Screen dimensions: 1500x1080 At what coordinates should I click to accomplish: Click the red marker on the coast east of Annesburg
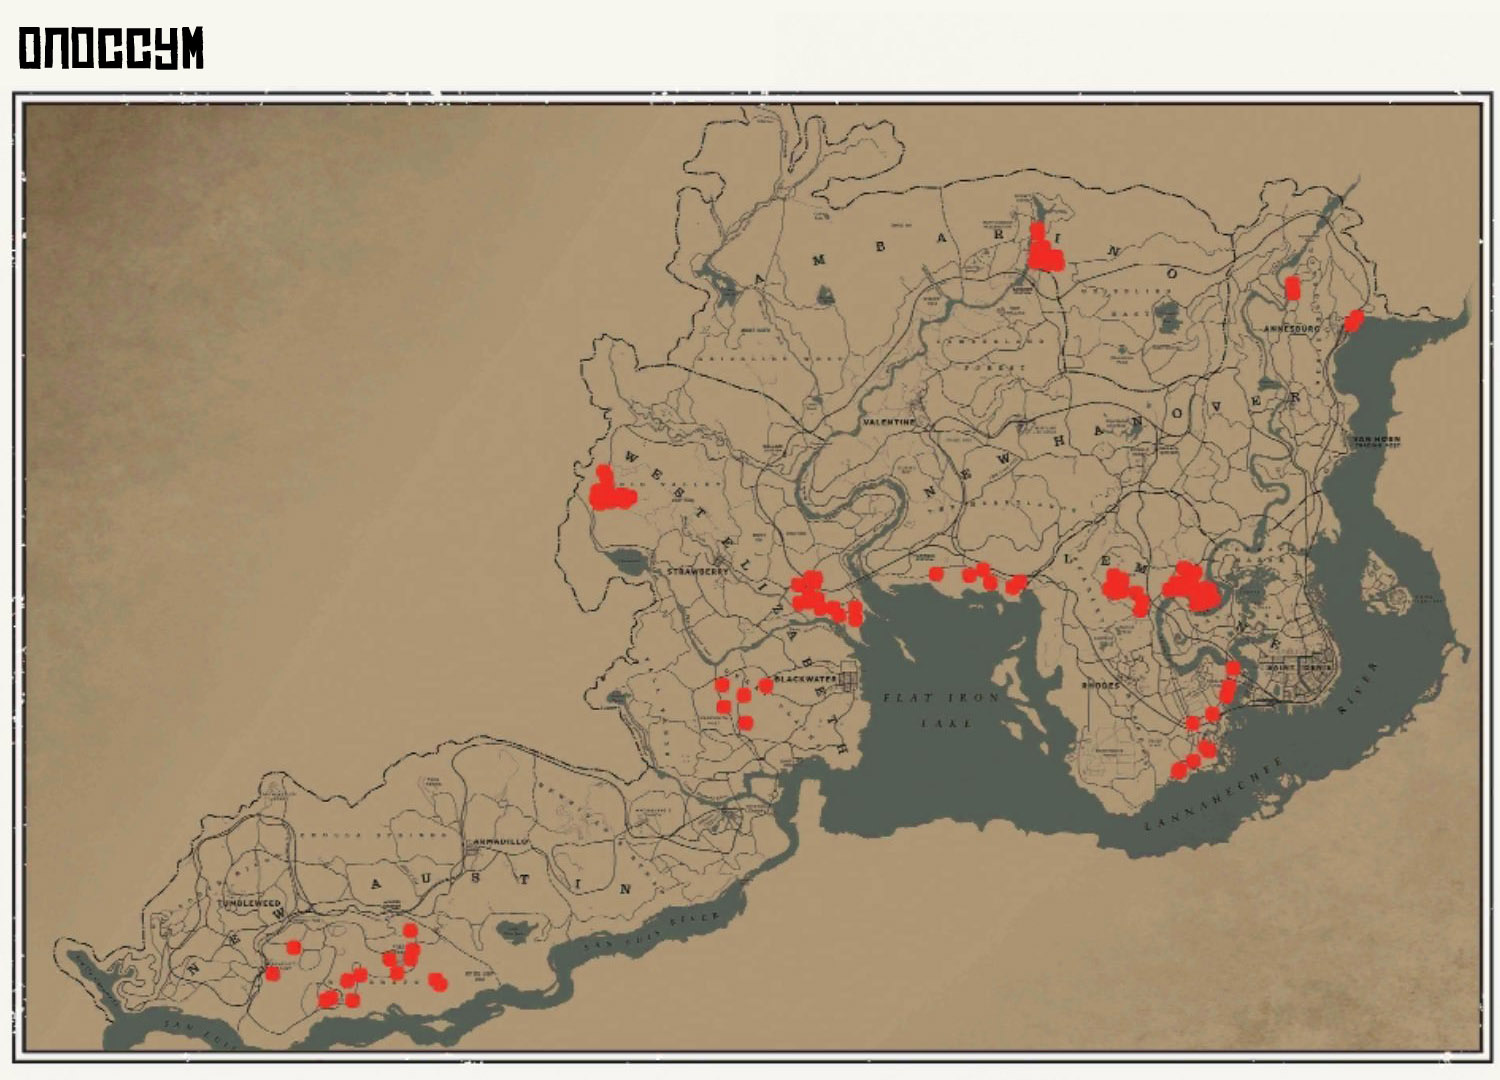point(1354,320)
